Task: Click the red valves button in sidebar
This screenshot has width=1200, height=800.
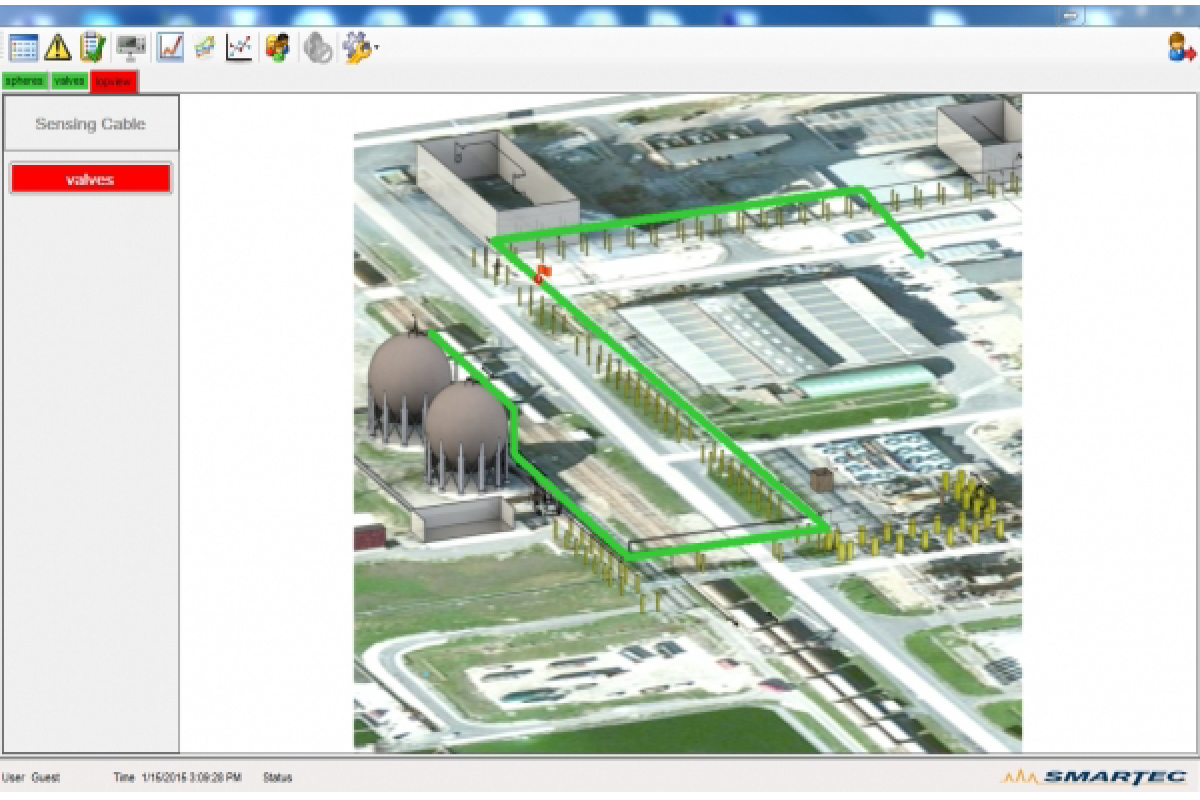Action: pyautogui.click(x=91, y=179)
